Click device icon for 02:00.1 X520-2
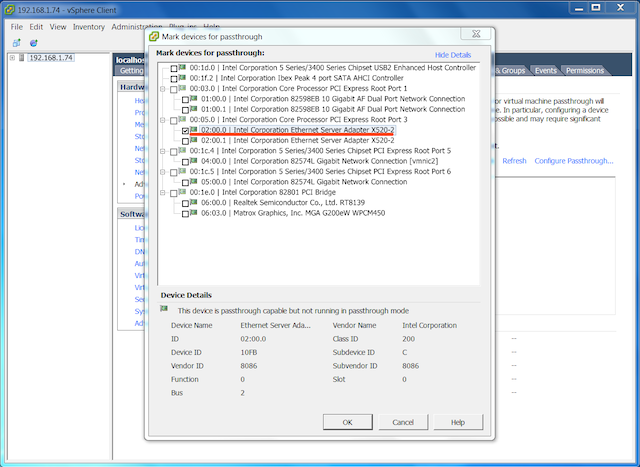 pyautogui.click(x=193, y=140)
